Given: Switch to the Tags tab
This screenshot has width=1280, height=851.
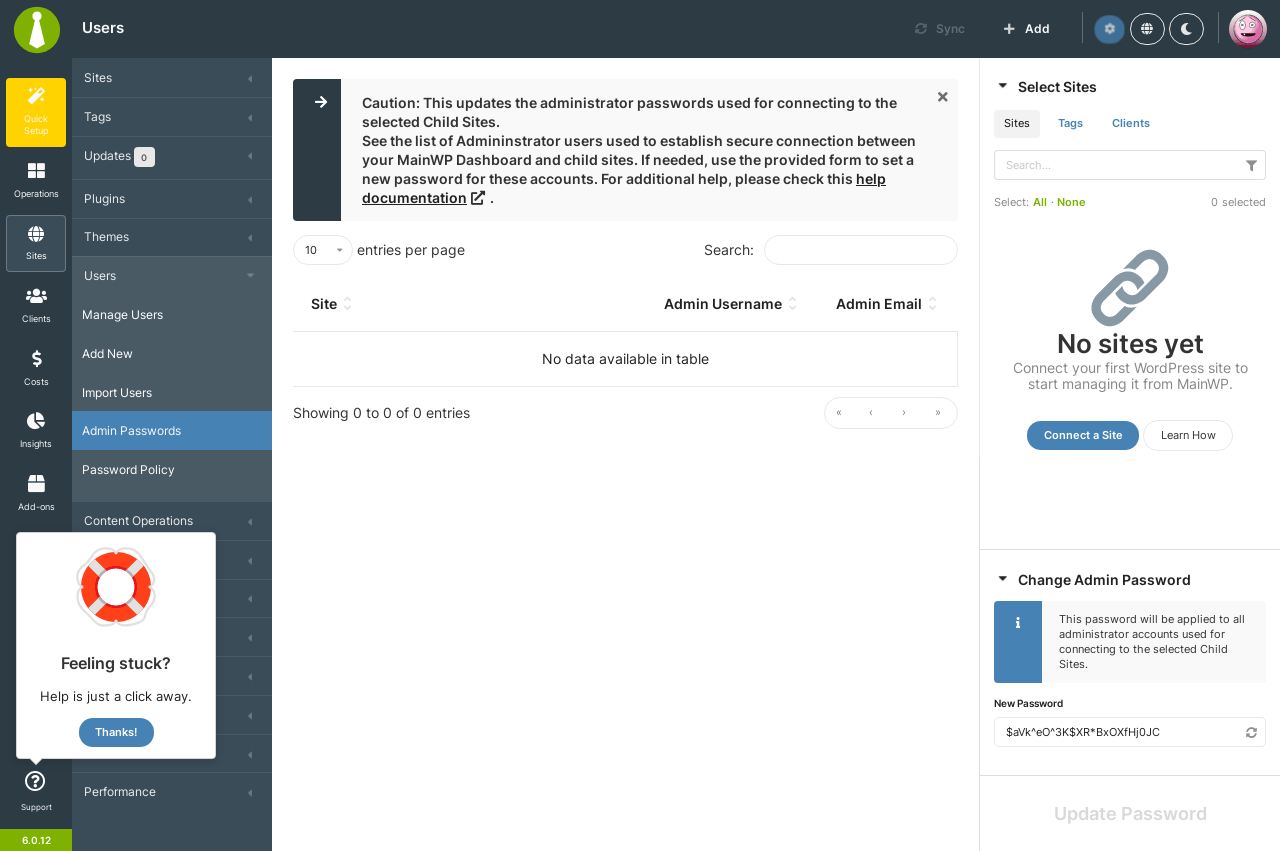Looking at the screenshot, I should (1070, 123).
